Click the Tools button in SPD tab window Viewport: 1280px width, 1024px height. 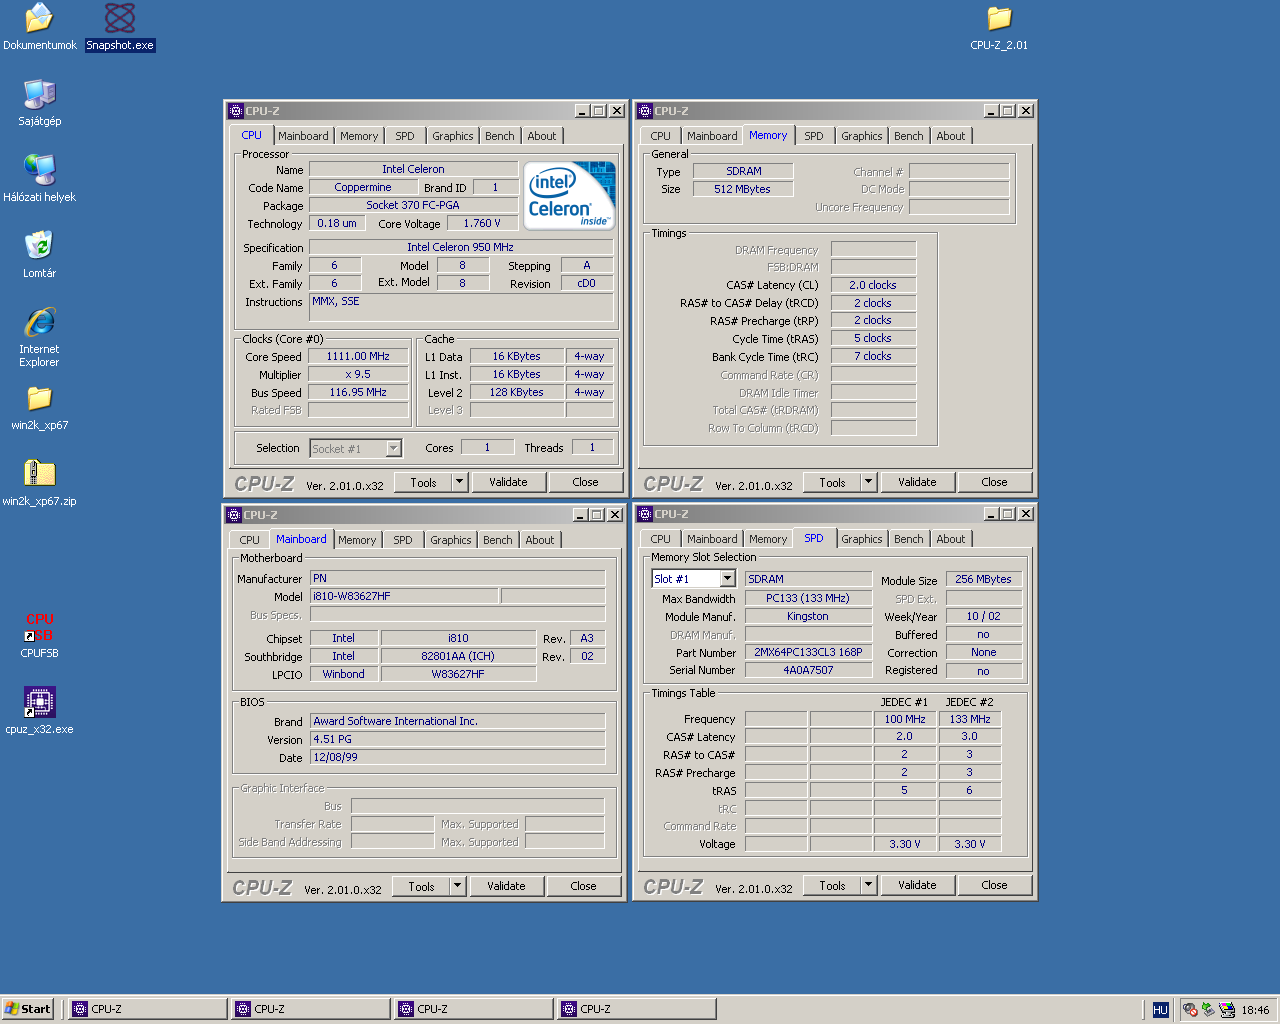[x=833, y=885]
